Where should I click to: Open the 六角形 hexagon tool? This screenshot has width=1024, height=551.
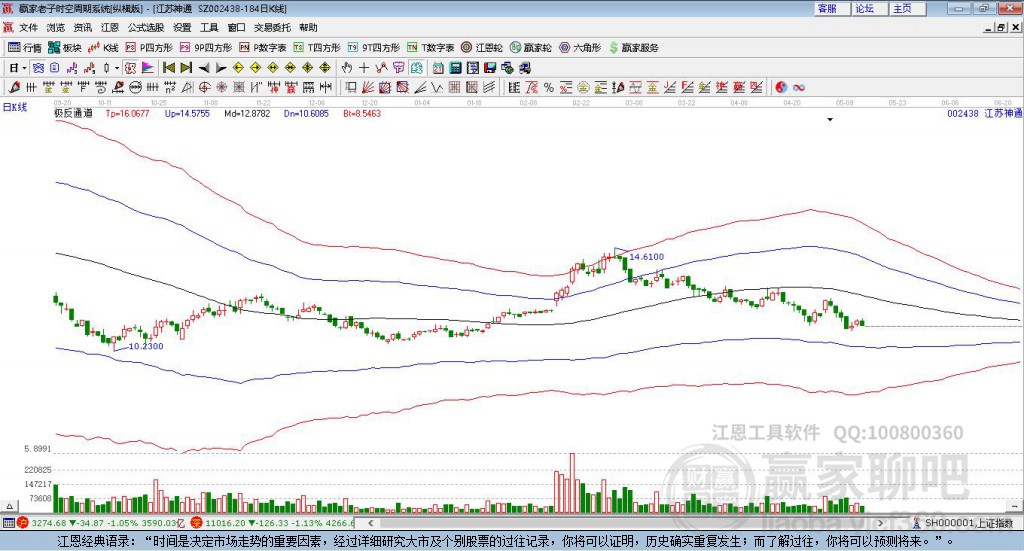pyautogui.click(x=580, y=48)
